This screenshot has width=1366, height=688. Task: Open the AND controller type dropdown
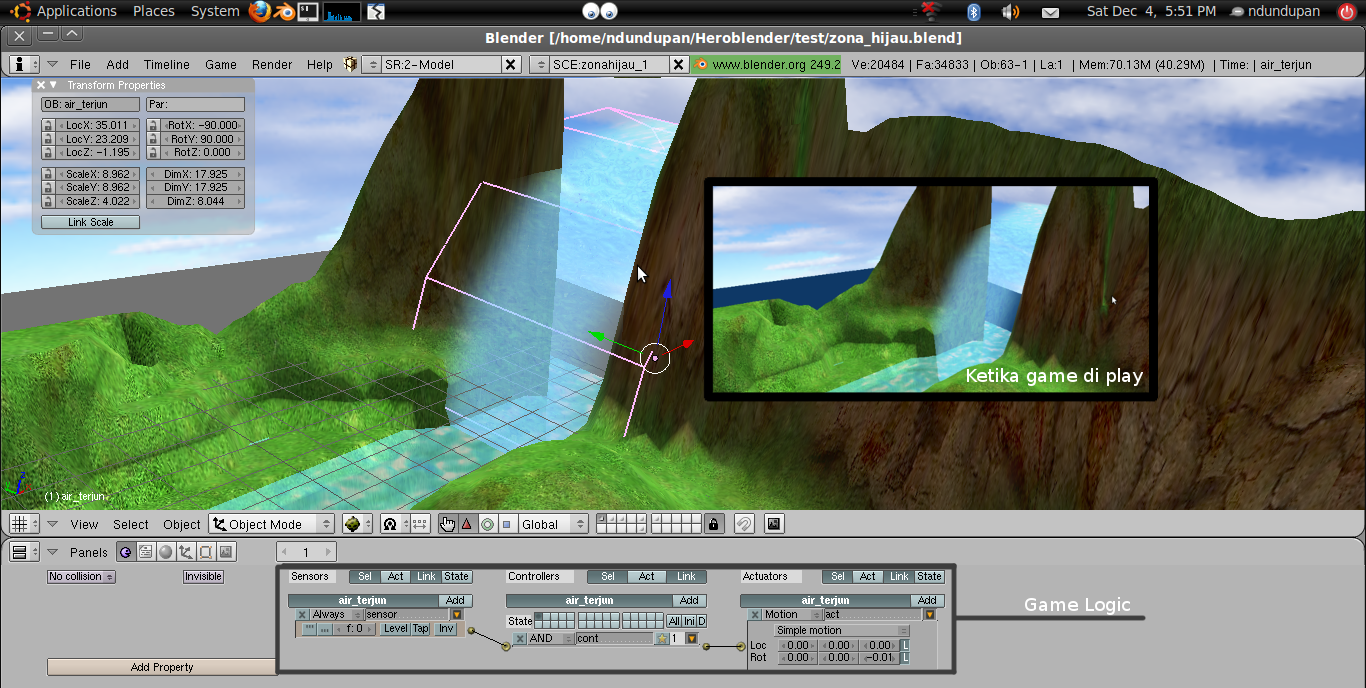pos(550,638)
